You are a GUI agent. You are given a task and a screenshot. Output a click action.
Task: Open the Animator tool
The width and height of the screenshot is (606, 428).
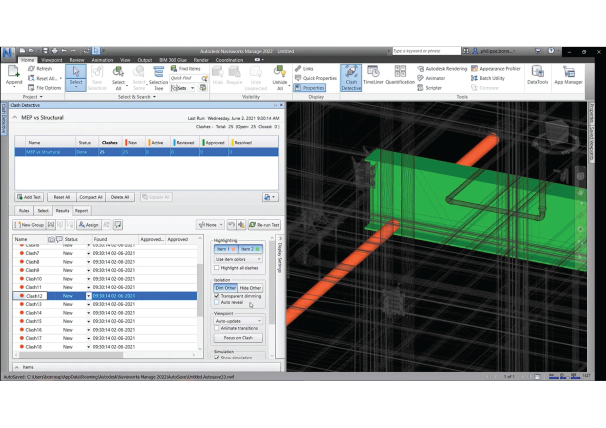(431, 78)
